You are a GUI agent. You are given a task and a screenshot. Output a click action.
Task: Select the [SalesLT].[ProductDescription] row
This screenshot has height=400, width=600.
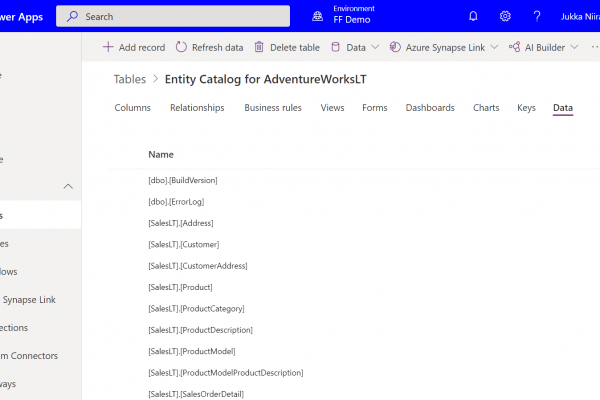point(201,330)
